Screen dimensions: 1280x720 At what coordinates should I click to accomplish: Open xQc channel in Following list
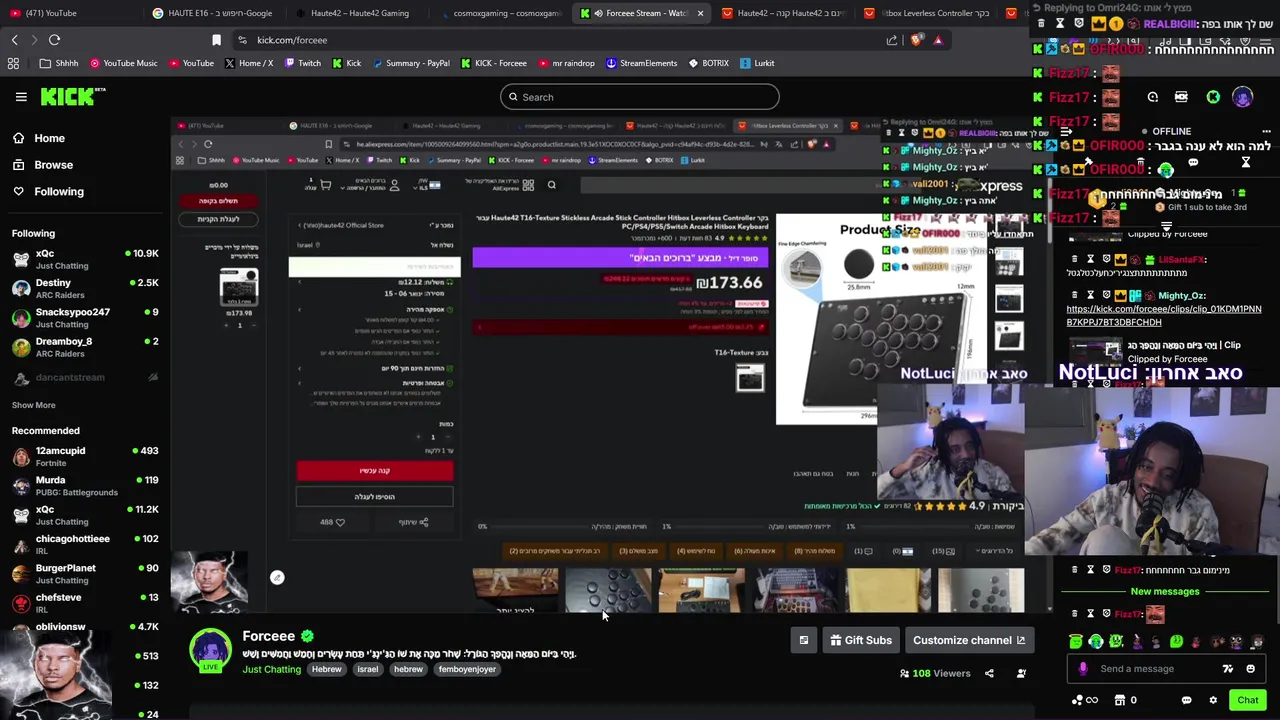tap(85, 259)
